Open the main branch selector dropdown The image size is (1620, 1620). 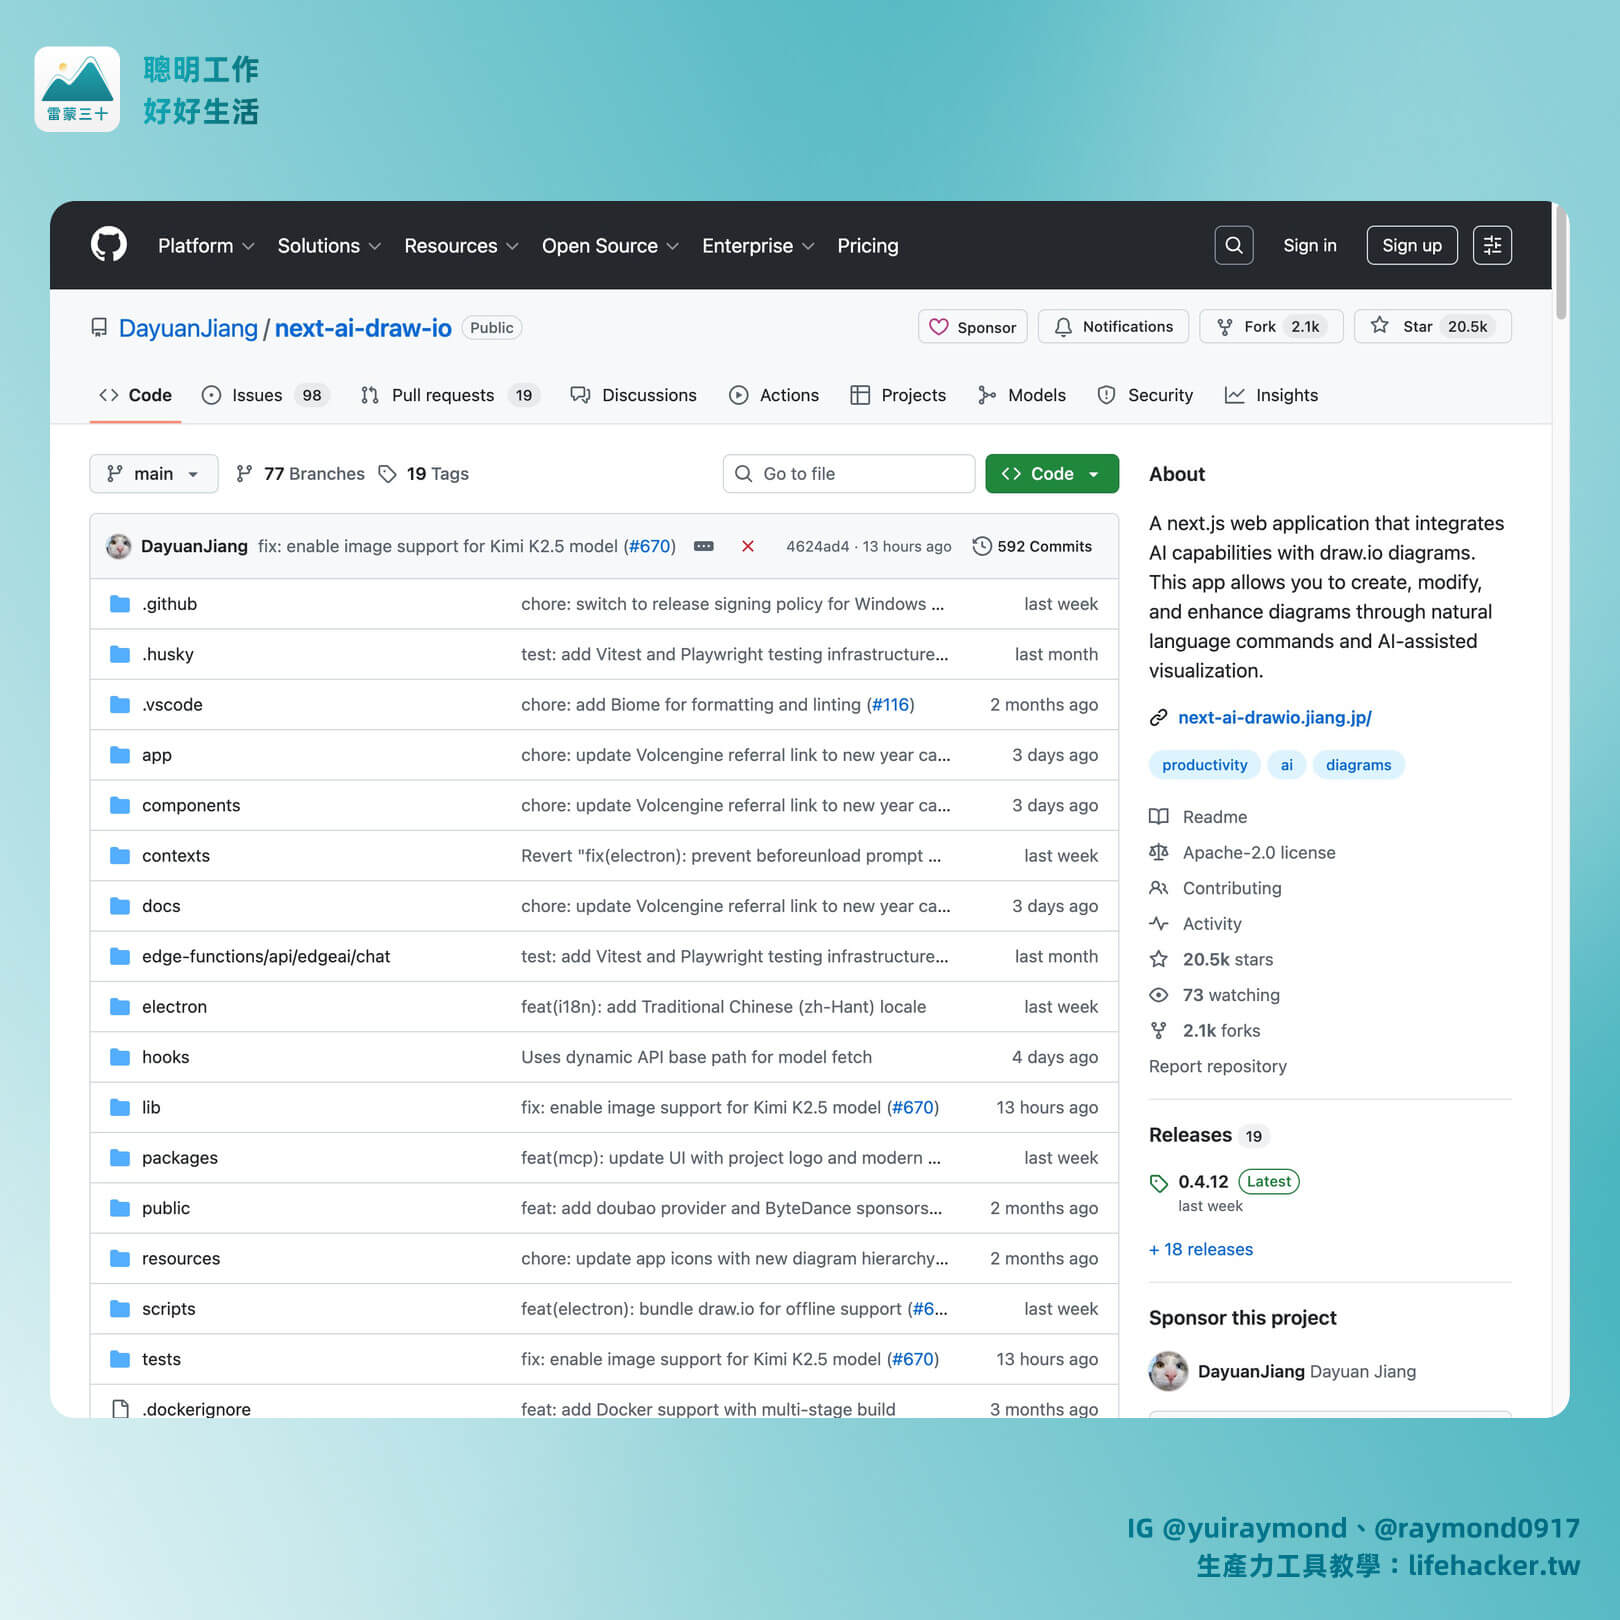153,473
